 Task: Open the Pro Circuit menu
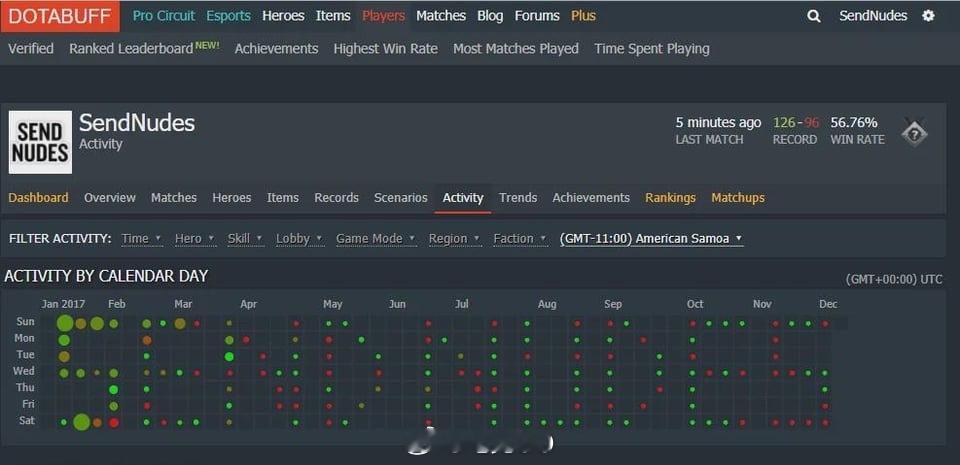tap(164, 16)
